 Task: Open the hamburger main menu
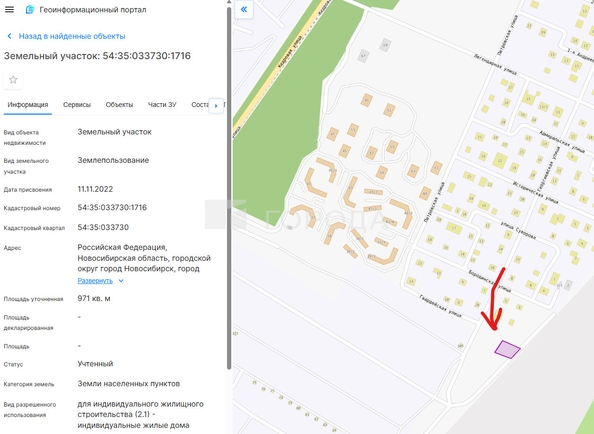click(9, 9)
